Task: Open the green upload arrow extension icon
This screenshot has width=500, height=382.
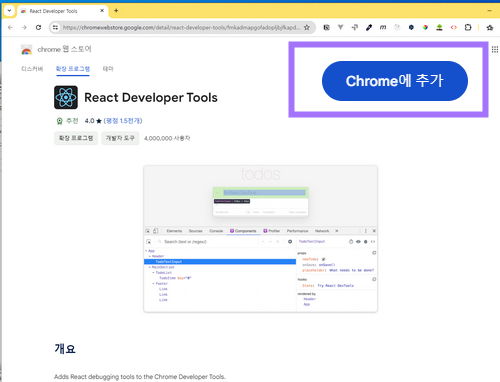Action: click(x=439, y=27)
